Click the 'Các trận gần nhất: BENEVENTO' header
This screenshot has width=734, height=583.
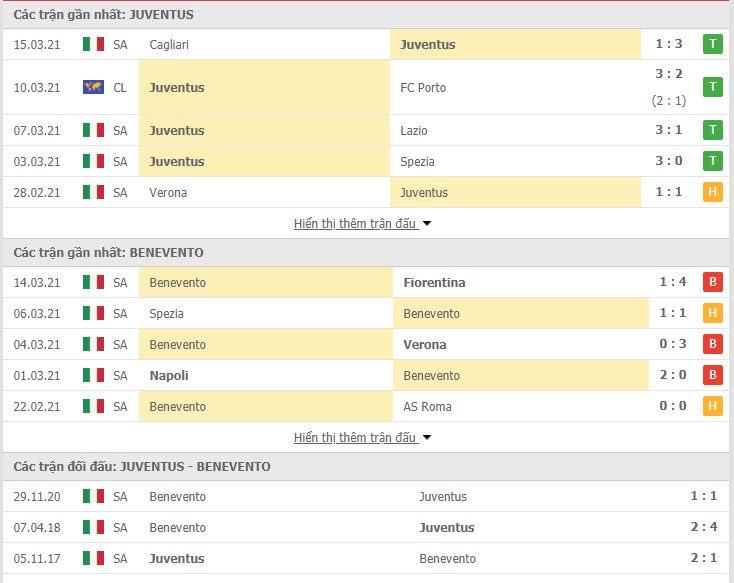pos(108,252)
